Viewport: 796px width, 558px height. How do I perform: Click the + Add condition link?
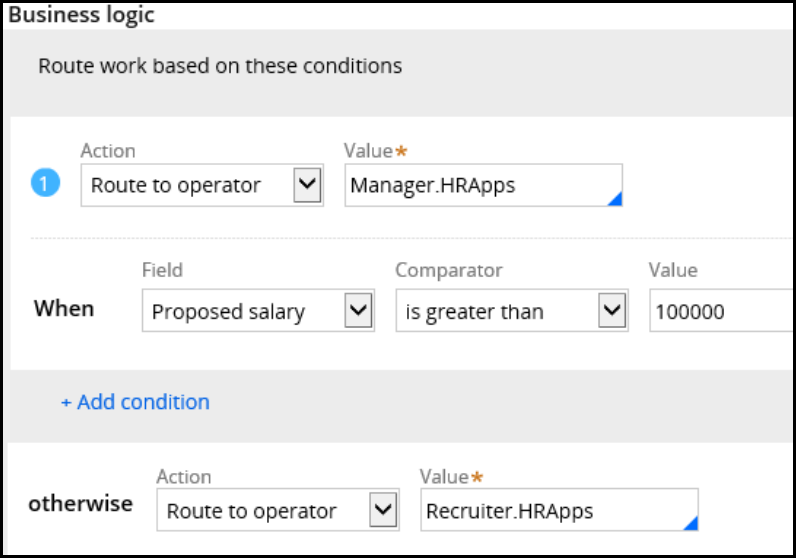pos(135,402)
